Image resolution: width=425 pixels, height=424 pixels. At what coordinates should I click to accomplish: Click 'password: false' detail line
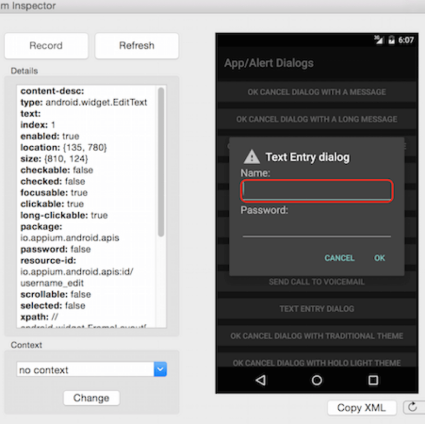coord(55,249)
